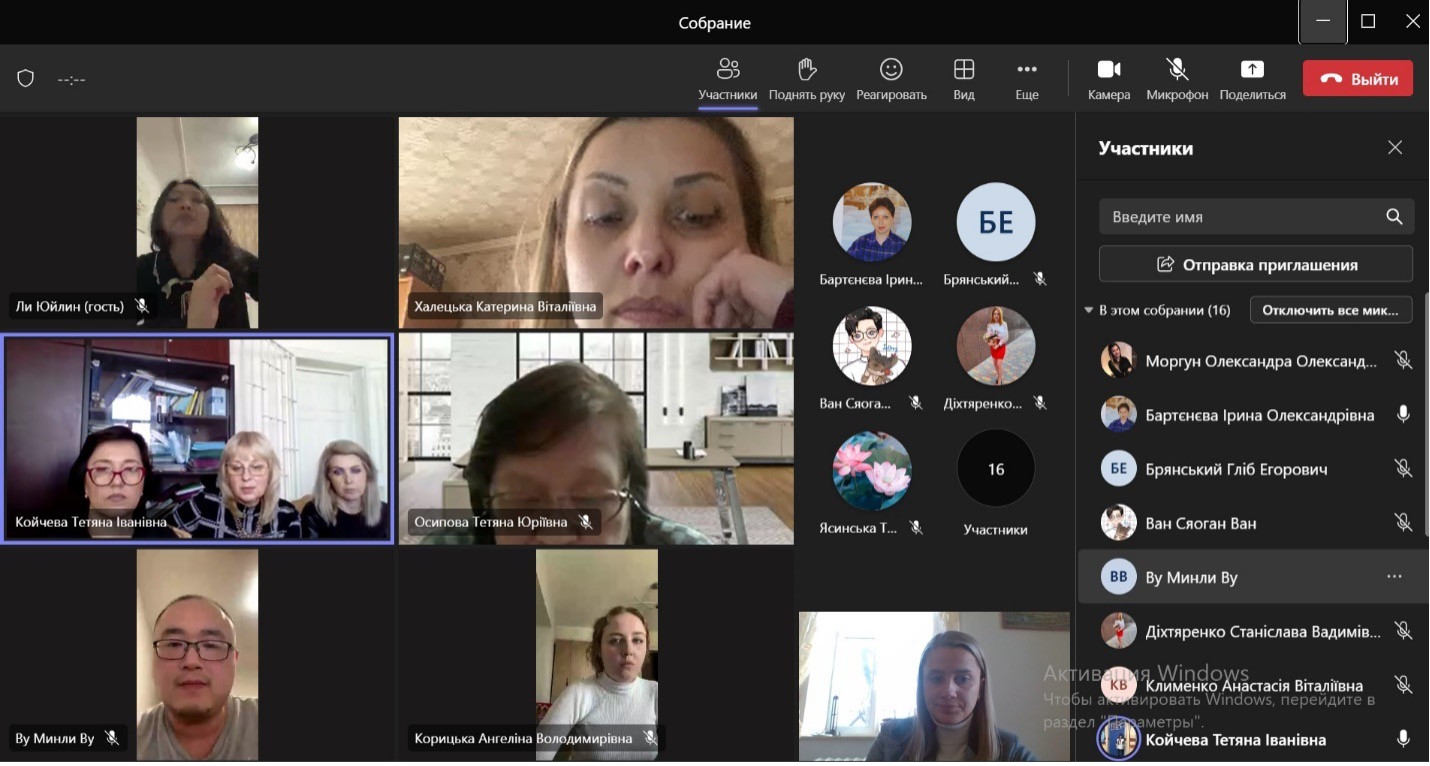Close the Участники side panel
This screenshot has width=1430, height=766.
[1395, 148]
